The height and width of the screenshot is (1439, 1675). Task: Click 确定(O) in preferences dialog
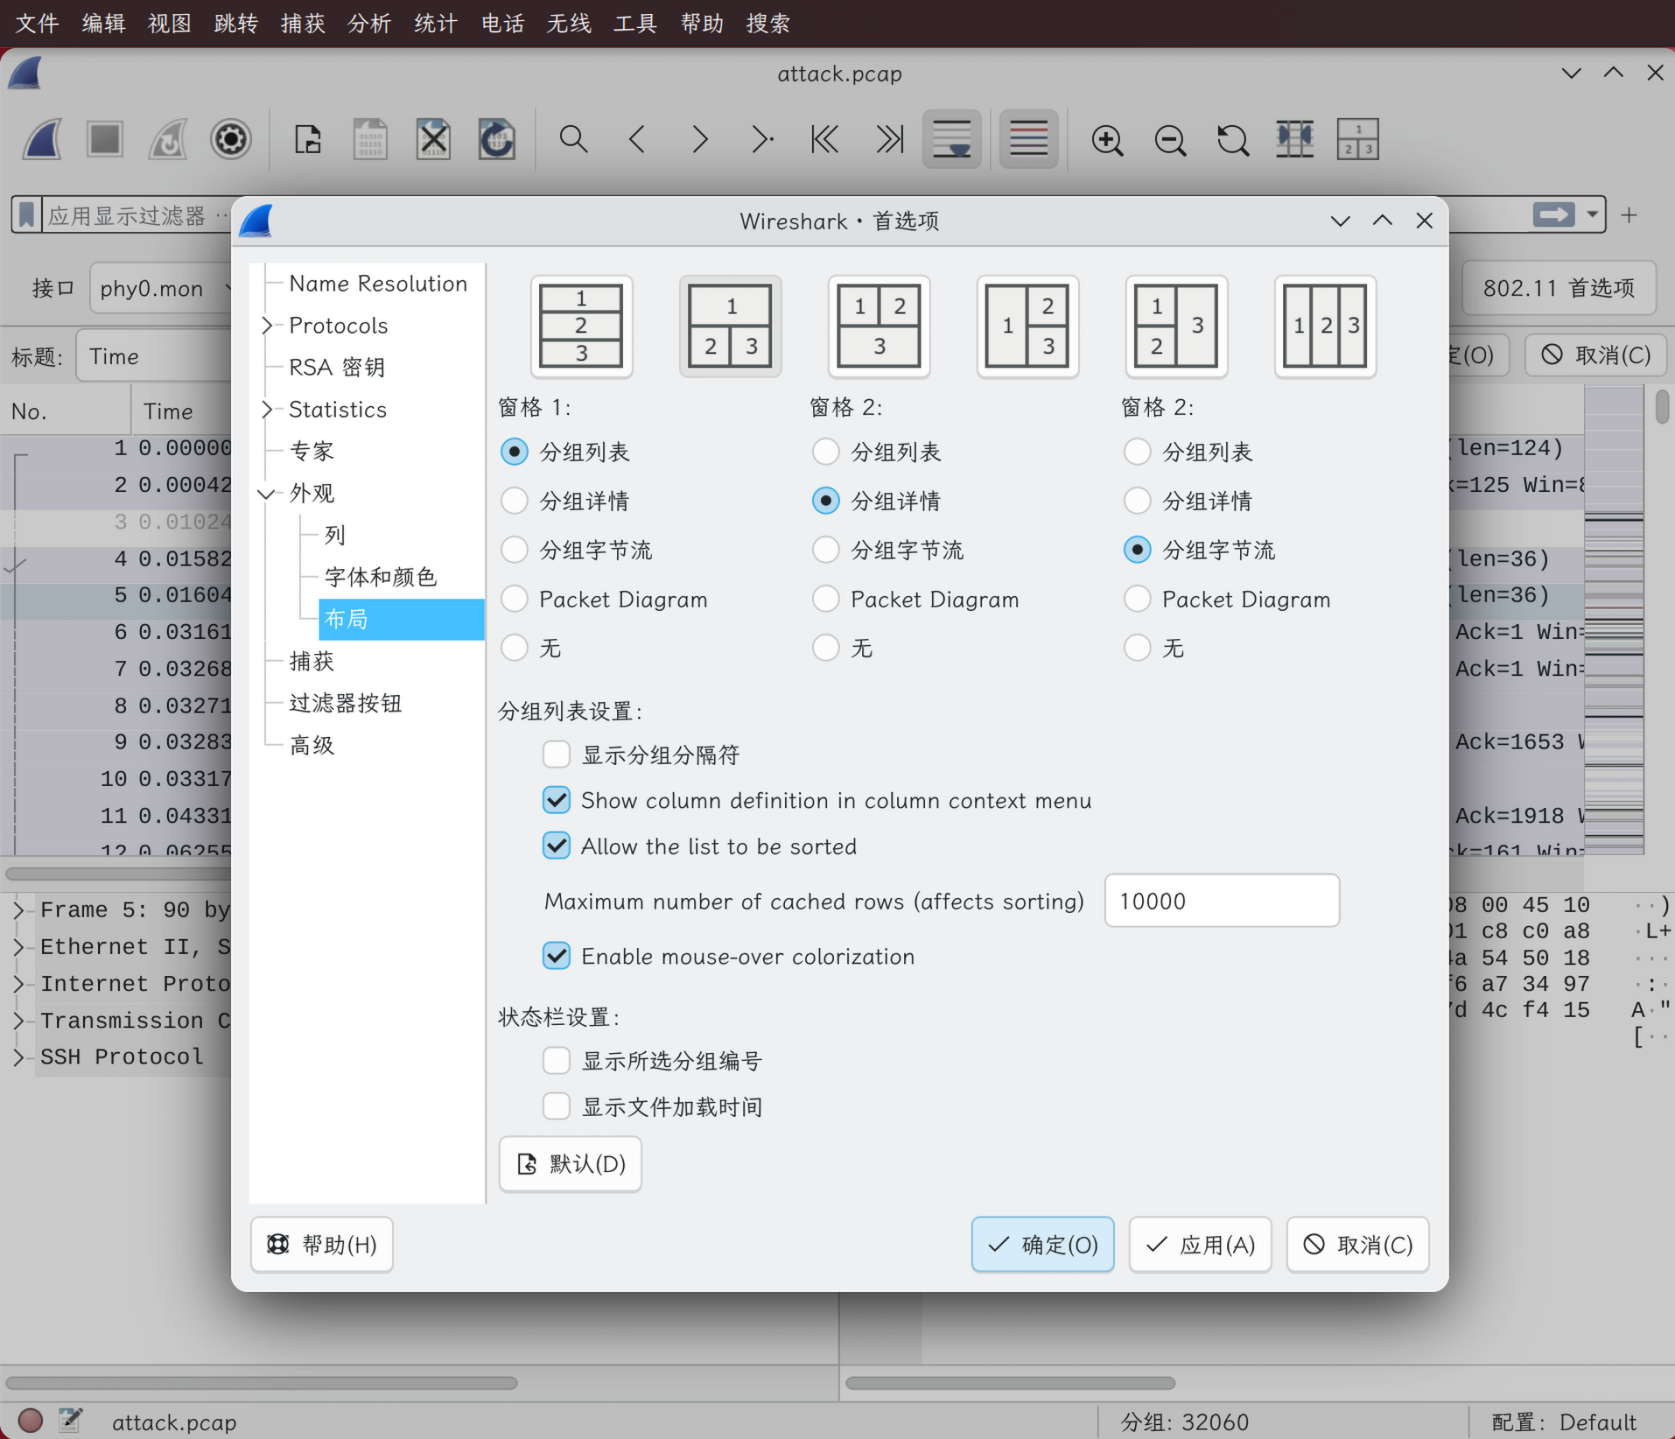(1043, 1244)
